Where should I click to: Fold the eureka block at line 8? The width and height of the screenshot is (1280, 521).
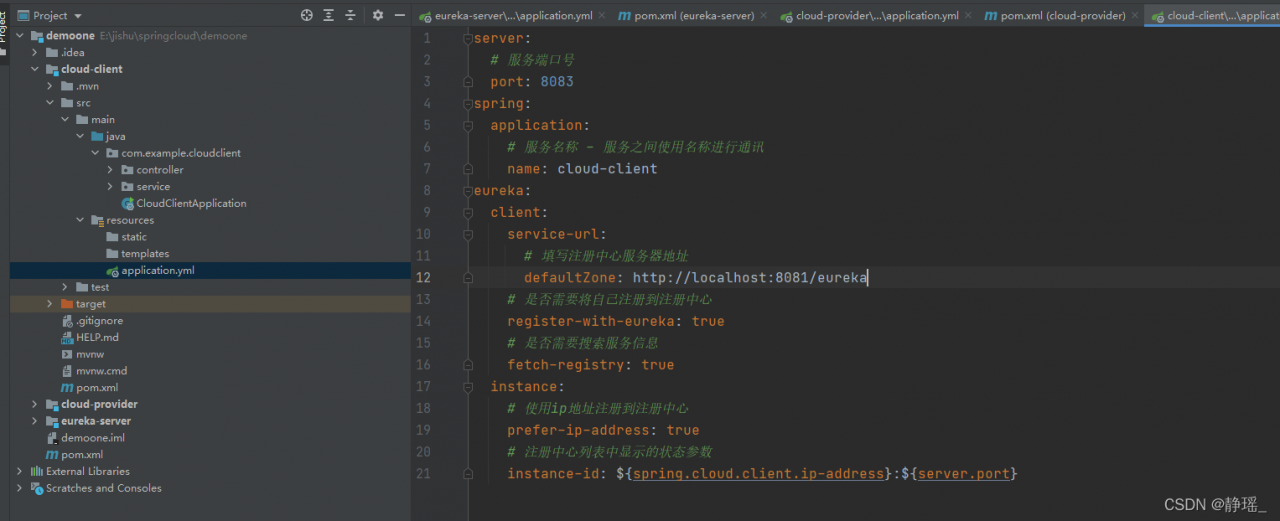coord(467,190)
